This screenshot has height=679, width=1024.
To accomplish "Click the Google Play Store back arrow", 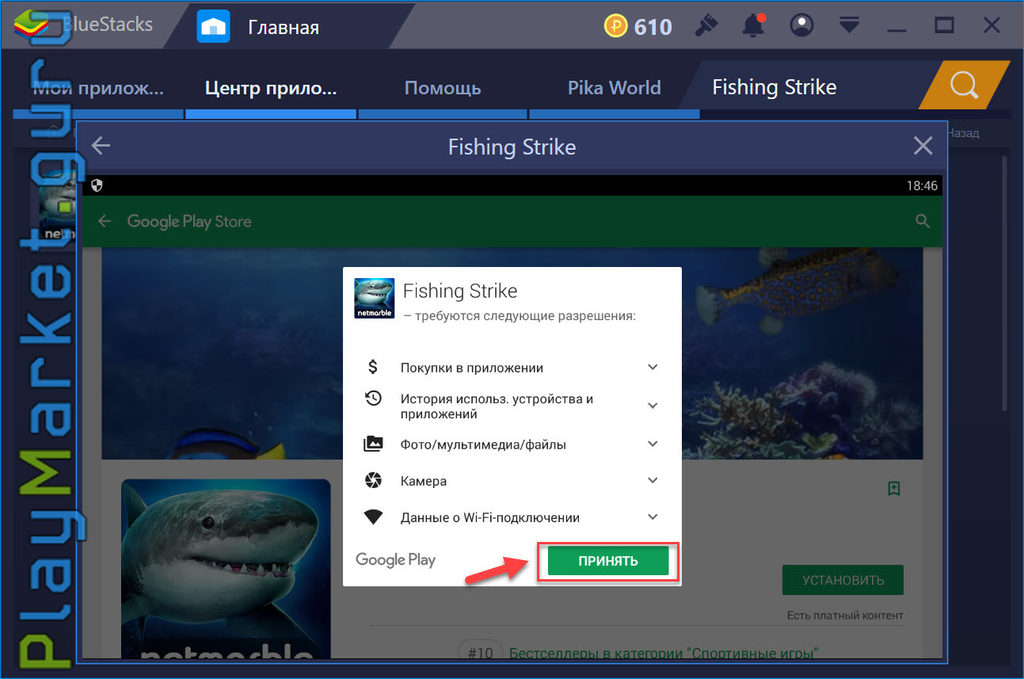I will (x=104, y=221).
